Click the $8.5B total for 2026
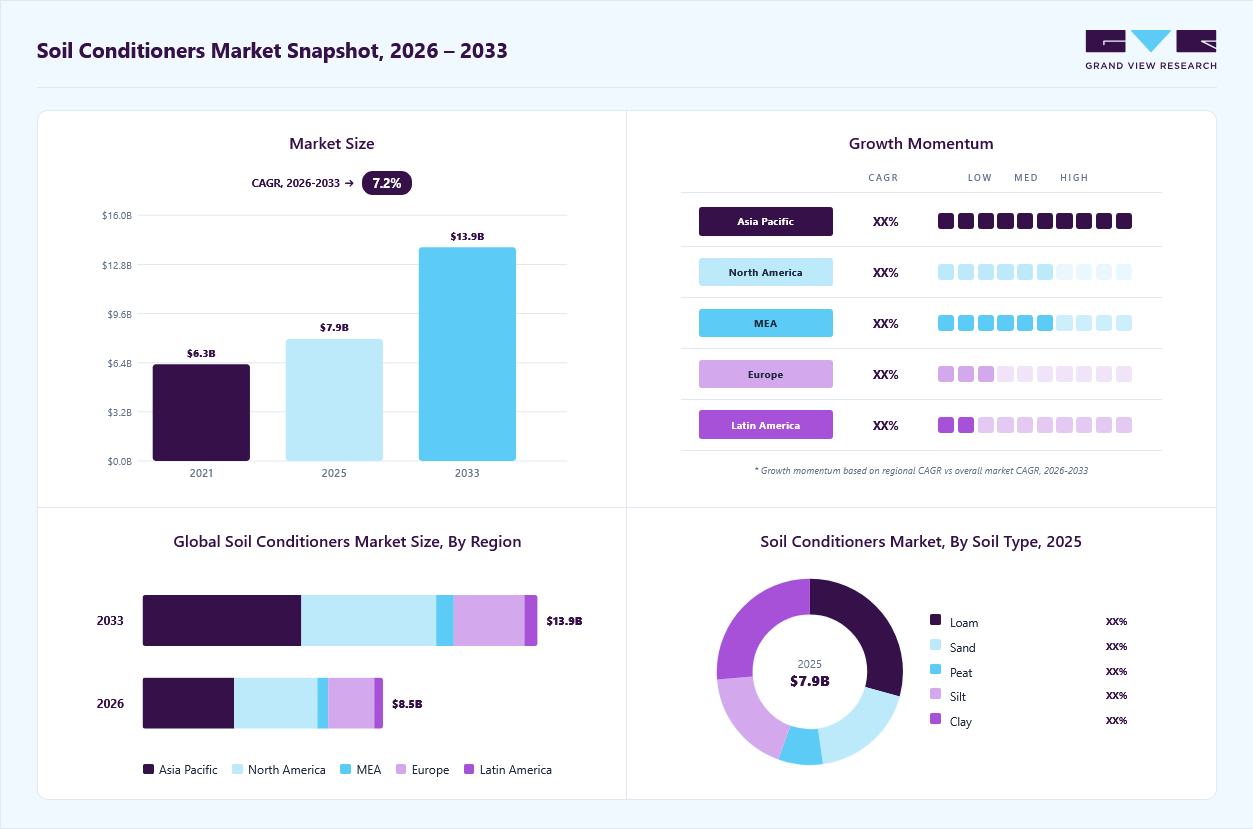 pos(407,704)
